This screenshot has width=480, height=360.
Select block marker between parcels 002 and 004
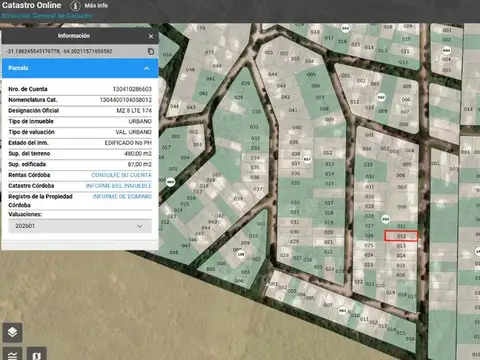coord(447,50)
